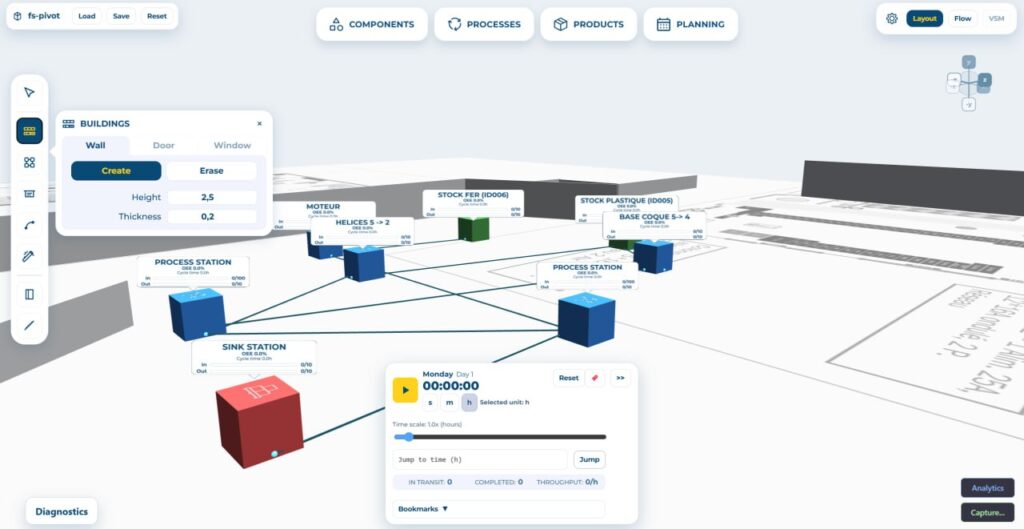The width and height of the screenshot is (1024, 529).
Task: Start simulation with the yellow play button
Action: pos(405,390)
